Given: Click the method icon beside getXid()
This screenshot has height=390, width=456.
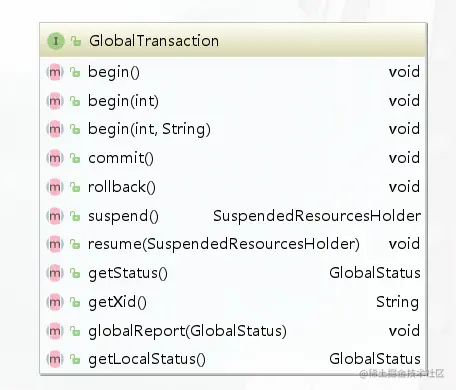Looking at the screenshot, I should click(55, 302).
